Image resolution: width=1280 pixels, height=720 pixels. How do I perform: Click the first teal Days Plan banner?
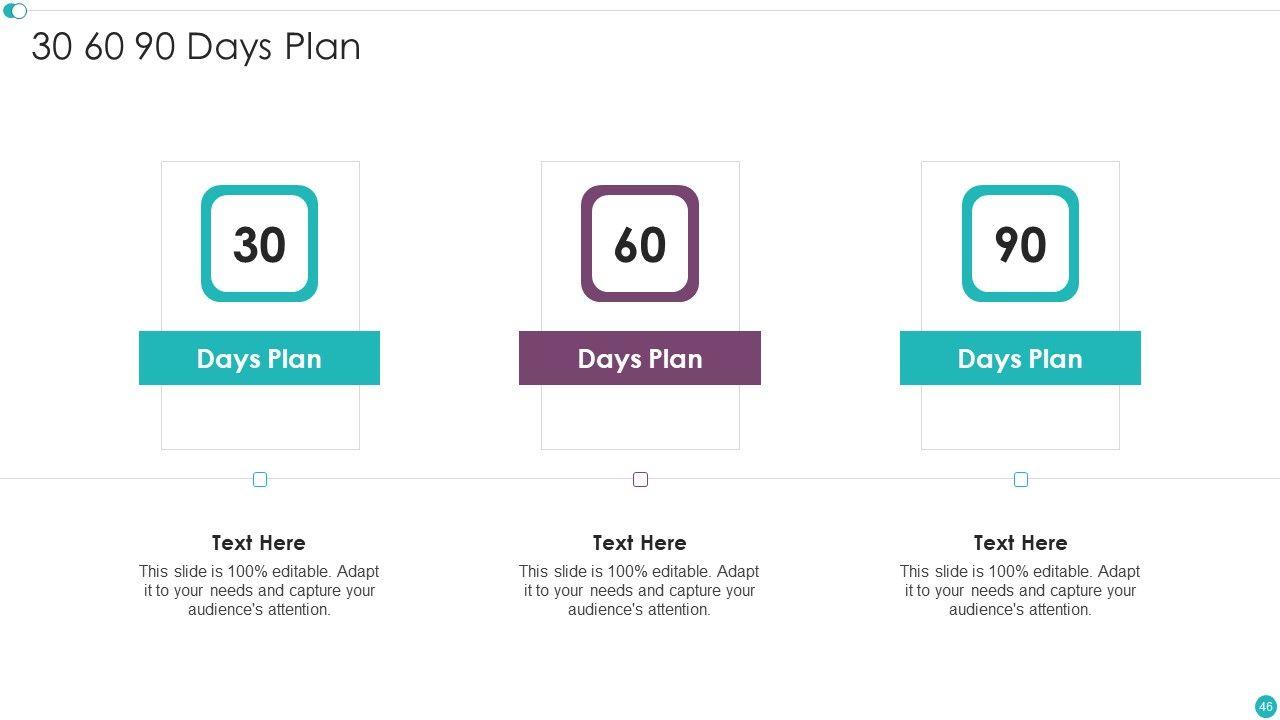[259, 358]
